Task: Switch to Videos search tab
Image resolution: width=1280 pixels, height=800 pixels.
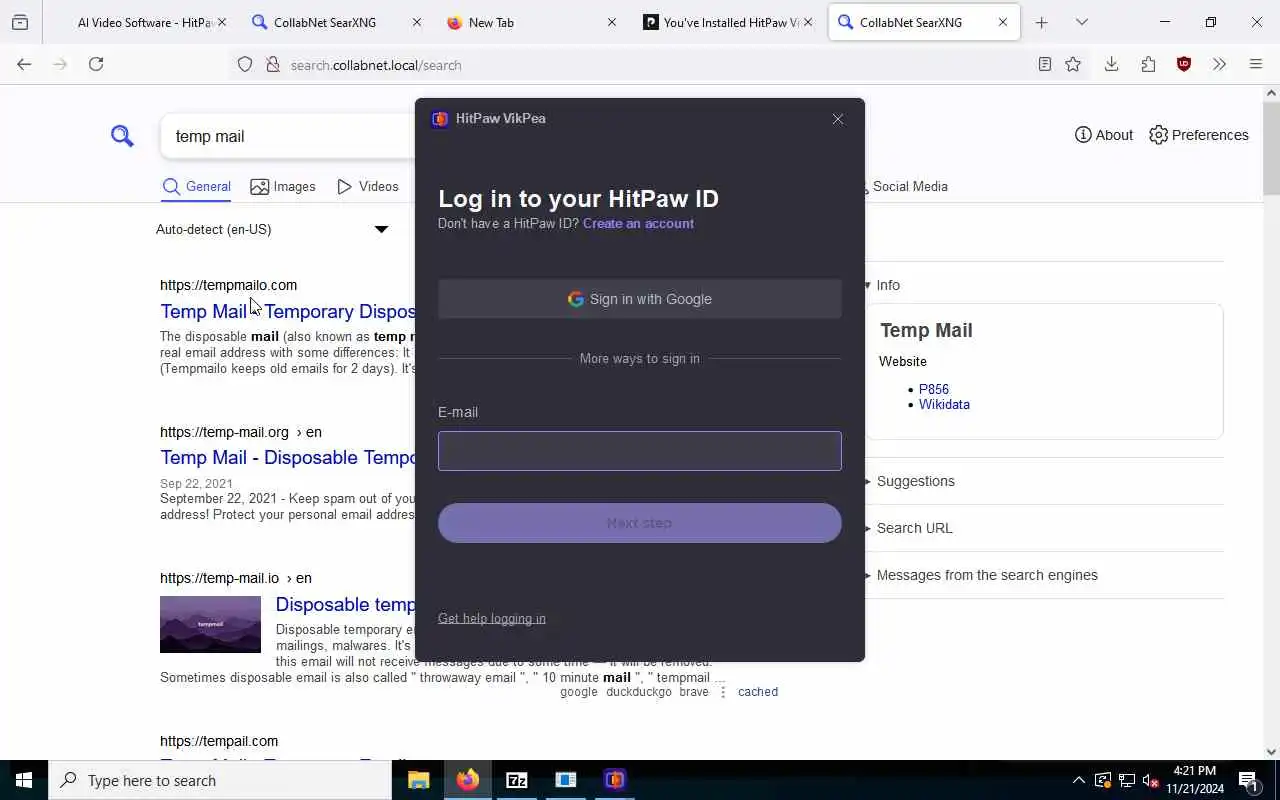Action: point(368,186)
